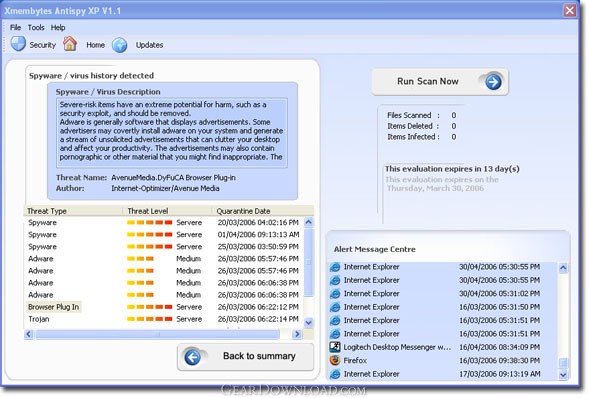Screen dimensions: 589x398
Task: Click the Files Scanned count
Action: tap(454, 115)
